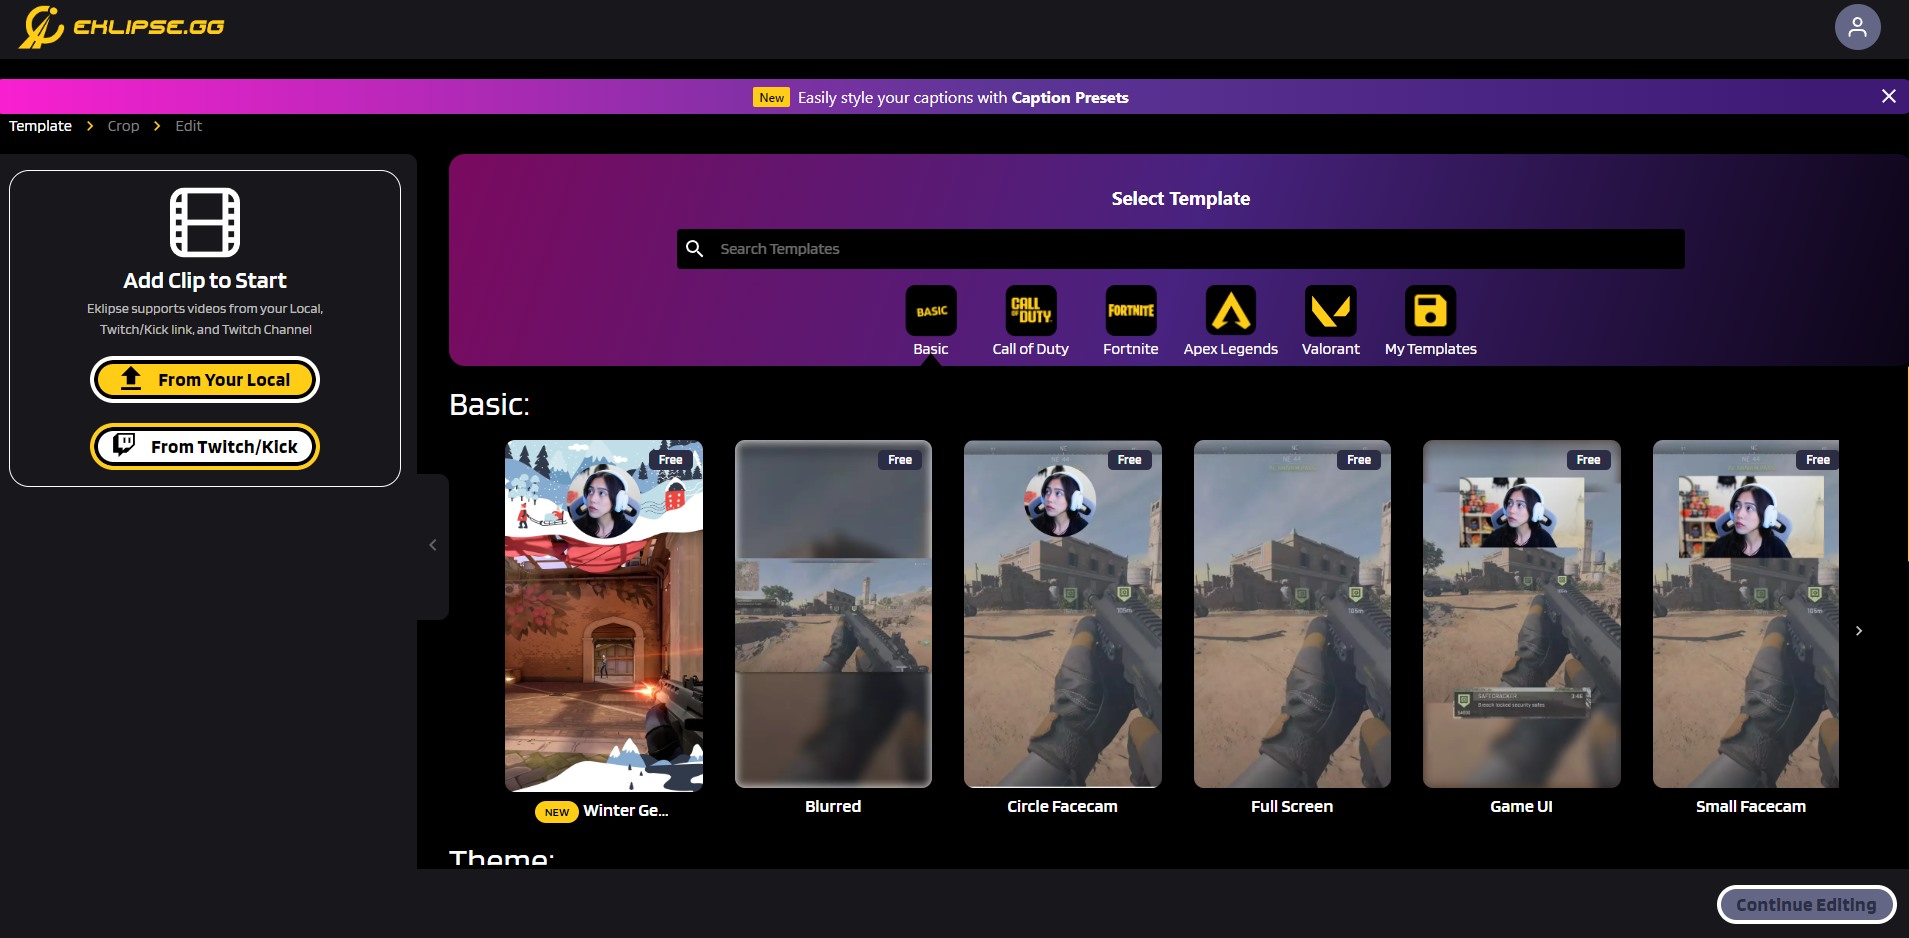1909x938 pixels.
Task: Choose the Blurred template thumbnail
Action: pos(833,614)
